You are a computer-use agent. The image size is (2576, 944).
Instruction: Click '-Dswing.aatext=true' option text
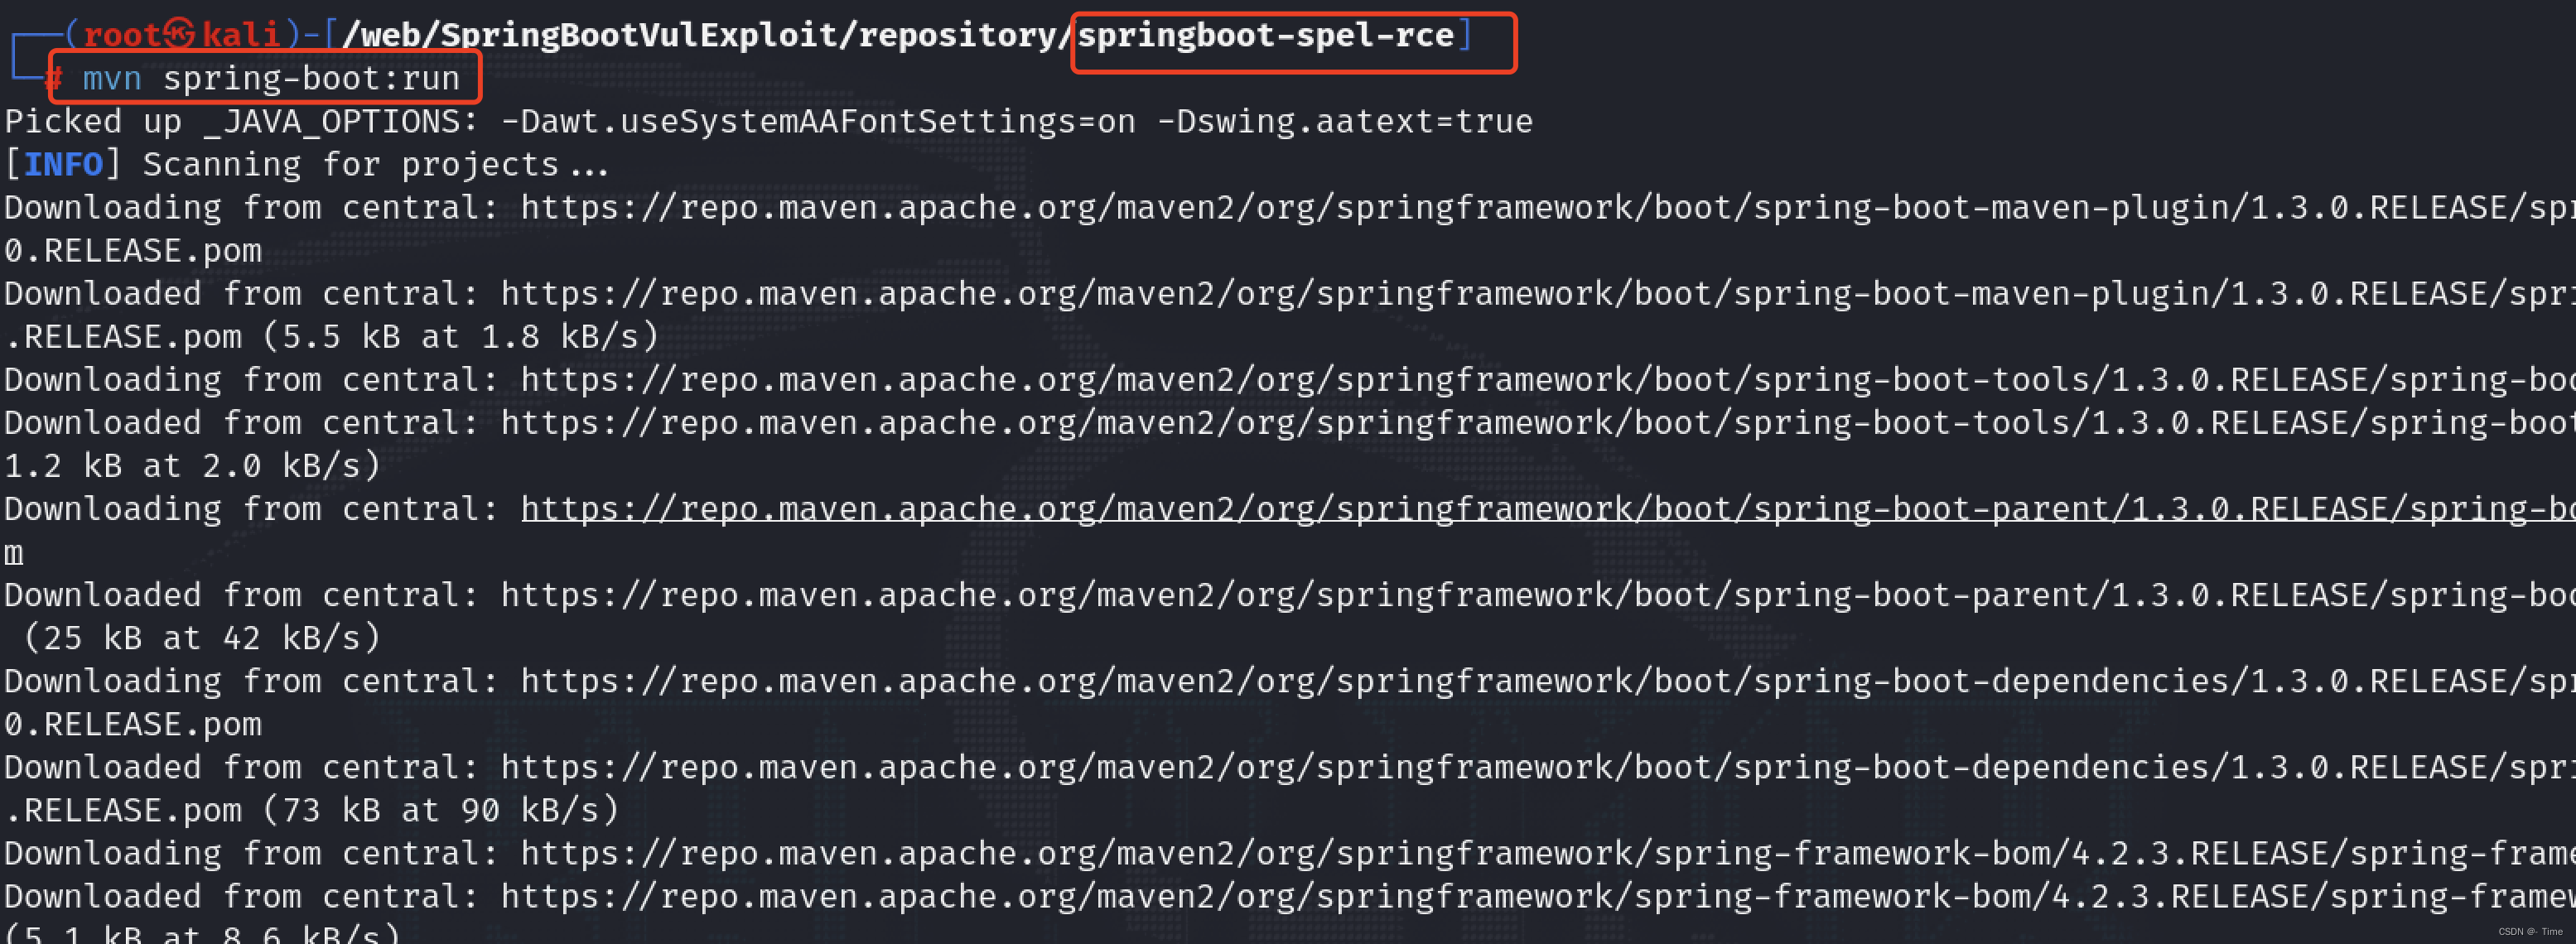pos(1344,122)
